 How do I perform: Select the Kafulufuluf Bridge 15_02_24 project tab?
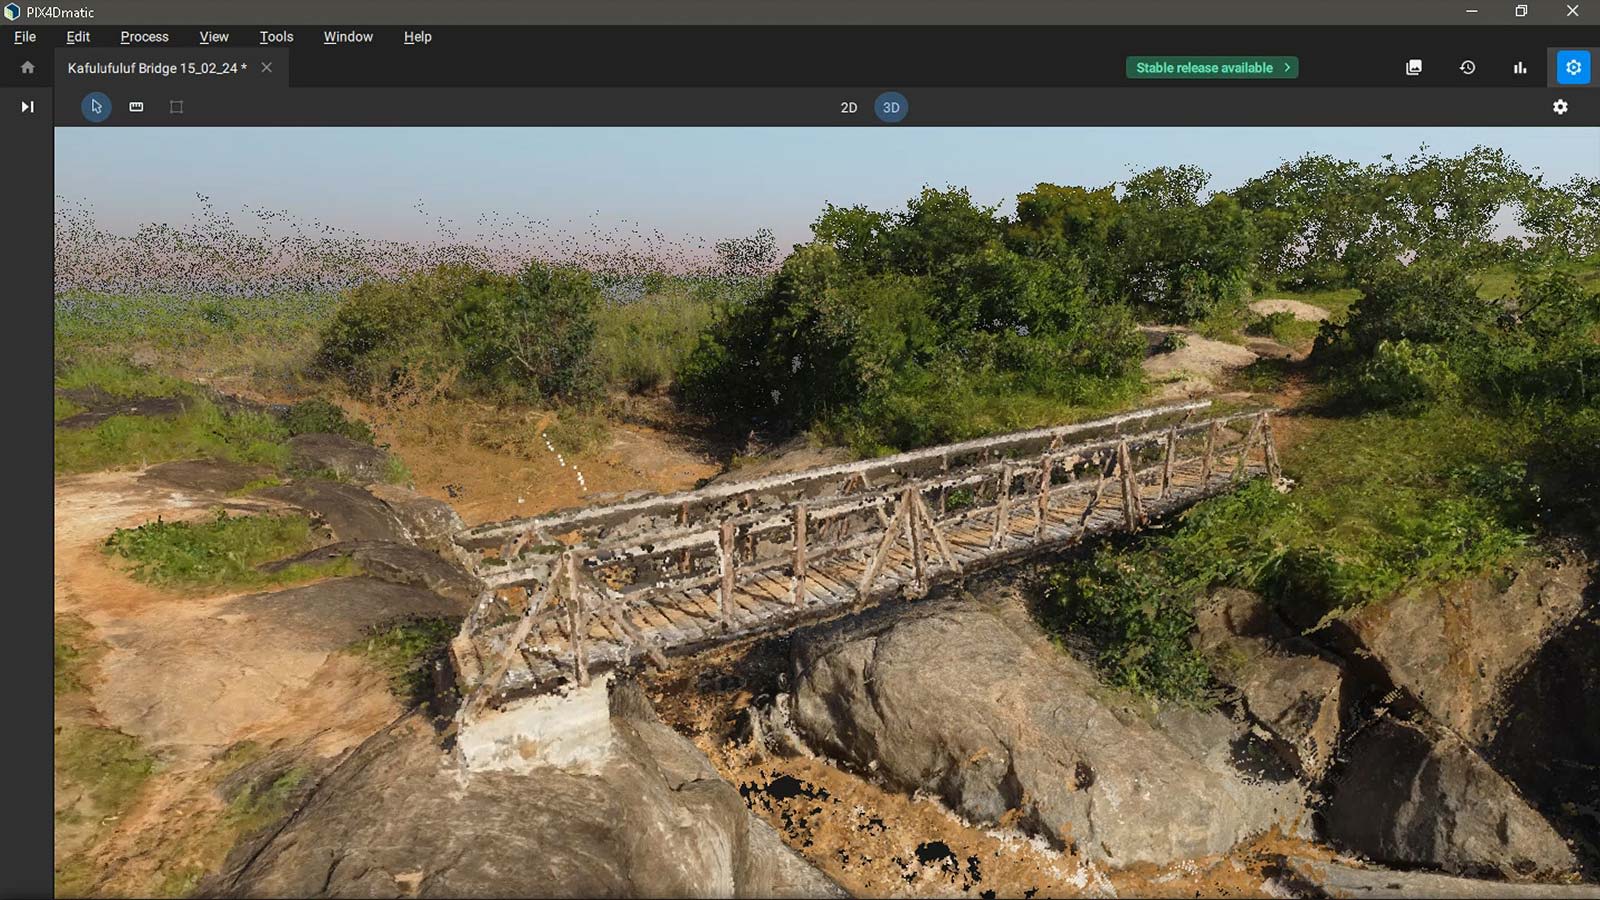(155, 68)
